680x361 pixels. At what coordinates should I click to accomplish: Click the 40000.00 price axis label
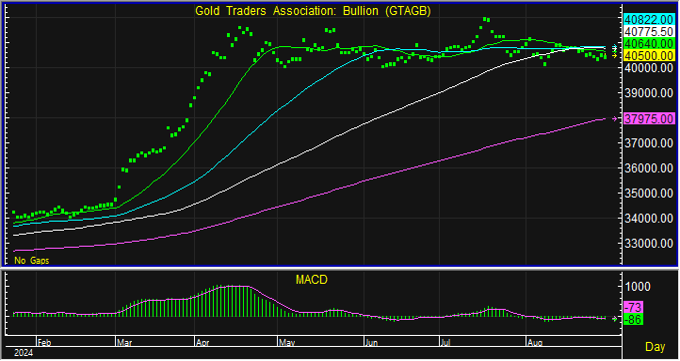pos(649,68)
